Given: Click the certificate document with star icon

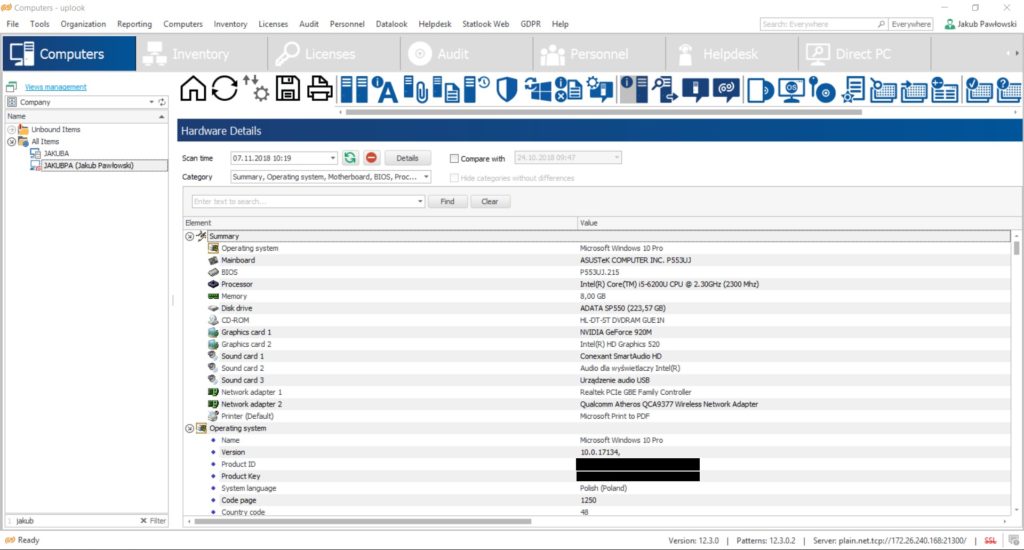Looking at the screenshot, I should click(x=853, y=89).
